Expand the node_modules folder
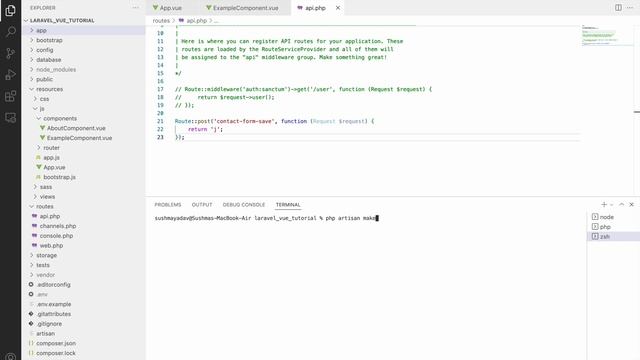 (83, 69)
